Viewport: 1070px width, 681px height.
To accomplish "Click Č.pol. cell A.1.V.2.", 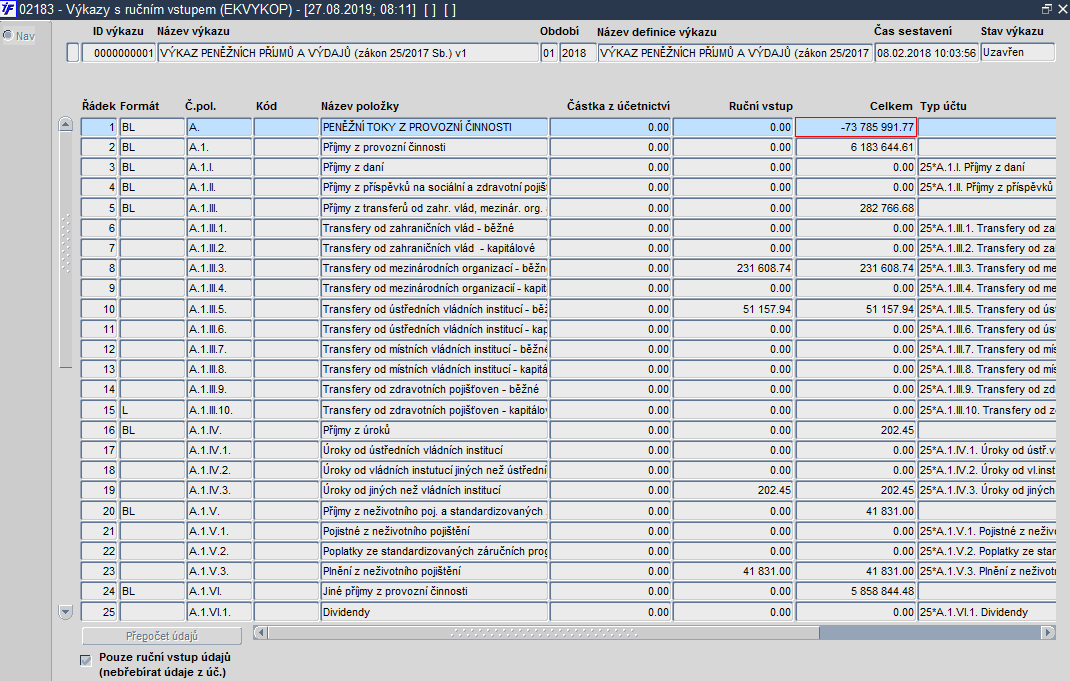I will pyautogui.click(x=219, y=551).
